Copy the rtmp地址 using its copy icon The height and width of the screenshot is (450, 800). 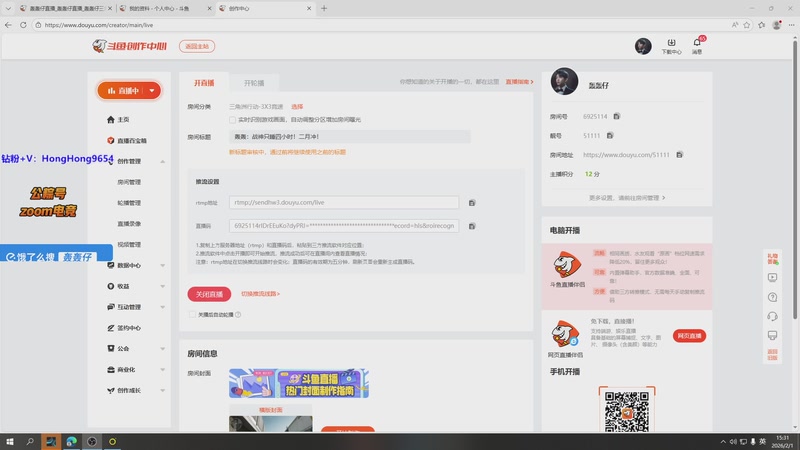472,203
